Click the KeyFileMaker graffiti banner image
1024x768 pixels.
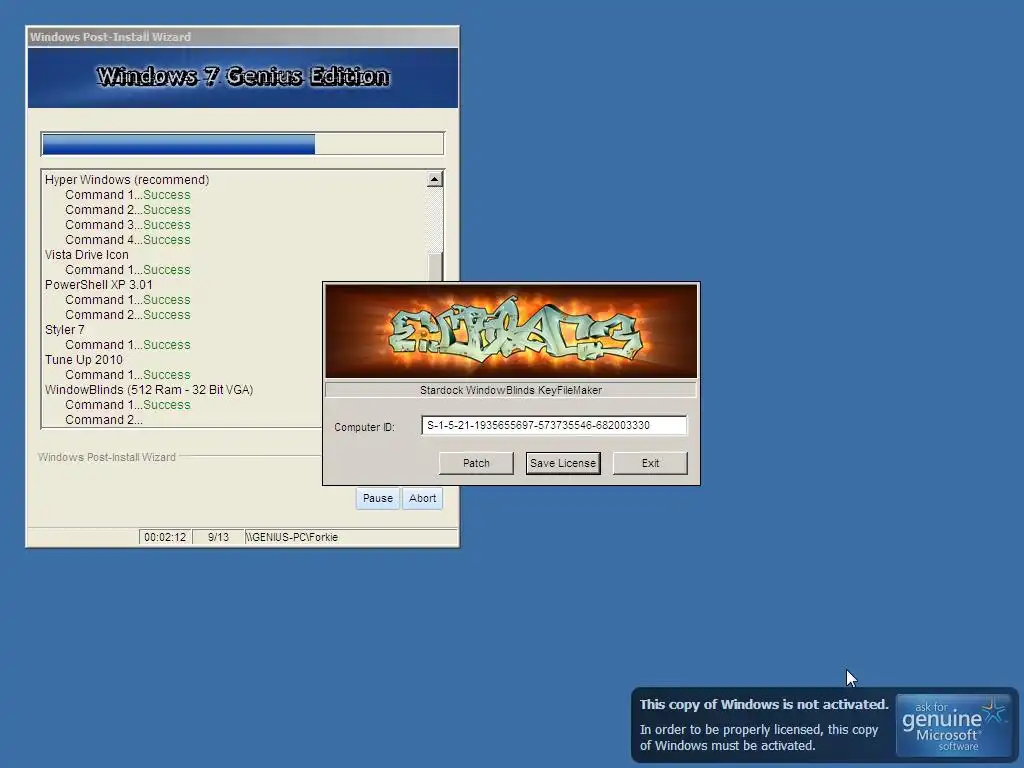(x=511, y=331)
